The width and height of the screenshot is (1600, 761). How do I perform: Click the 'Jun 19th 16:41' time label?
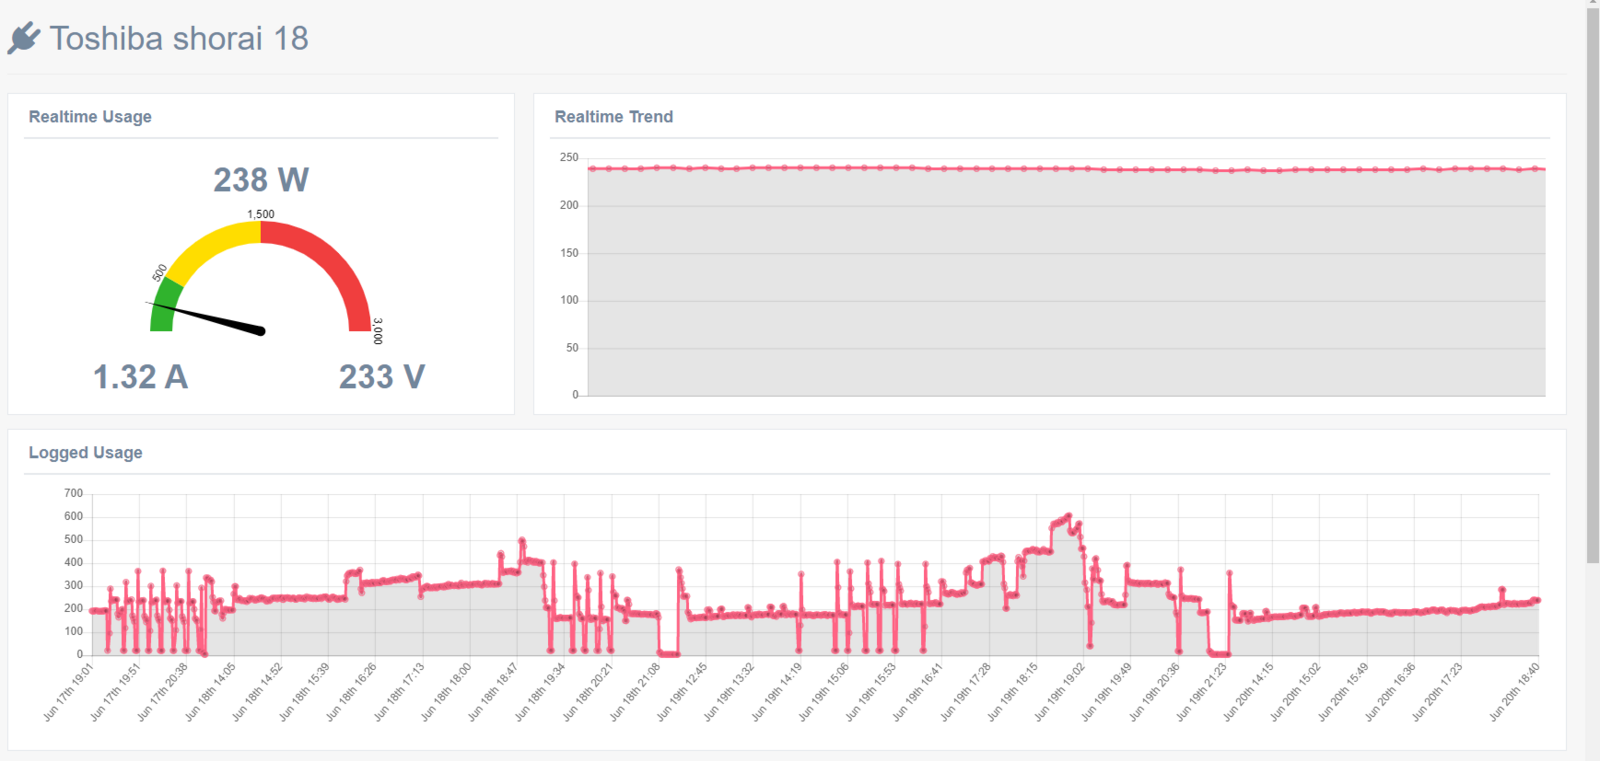click(x=918, y=691)
